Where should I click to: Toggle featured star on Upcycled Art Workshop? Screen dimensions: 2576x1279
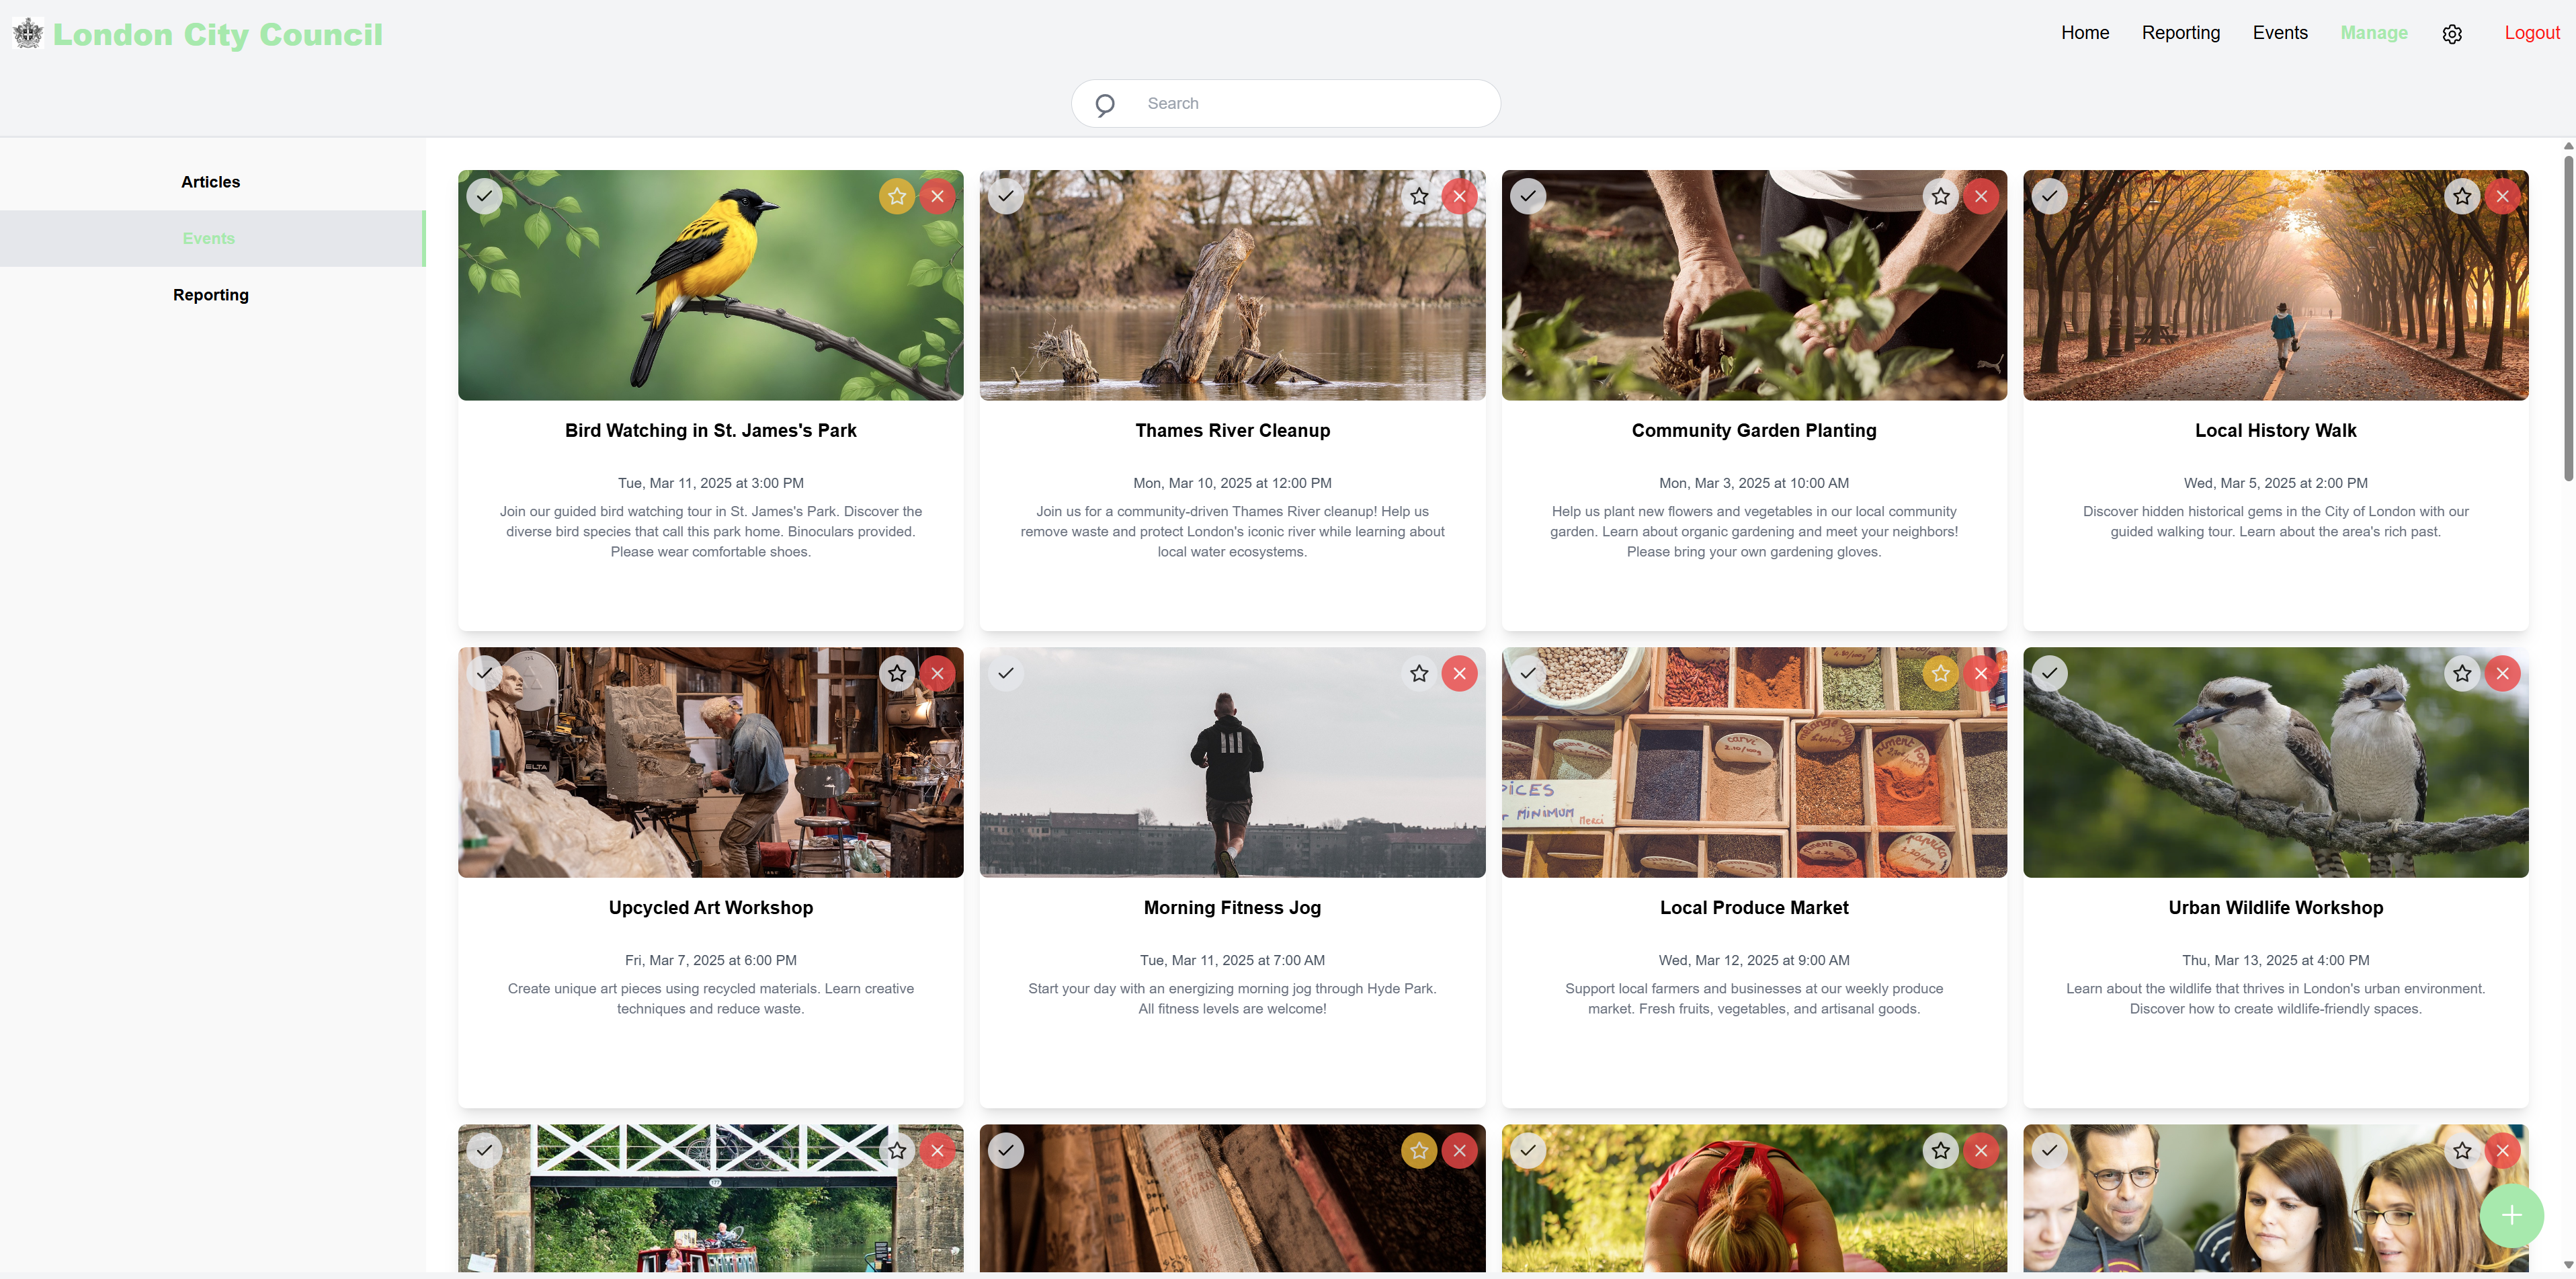click(x=897, y=673)
